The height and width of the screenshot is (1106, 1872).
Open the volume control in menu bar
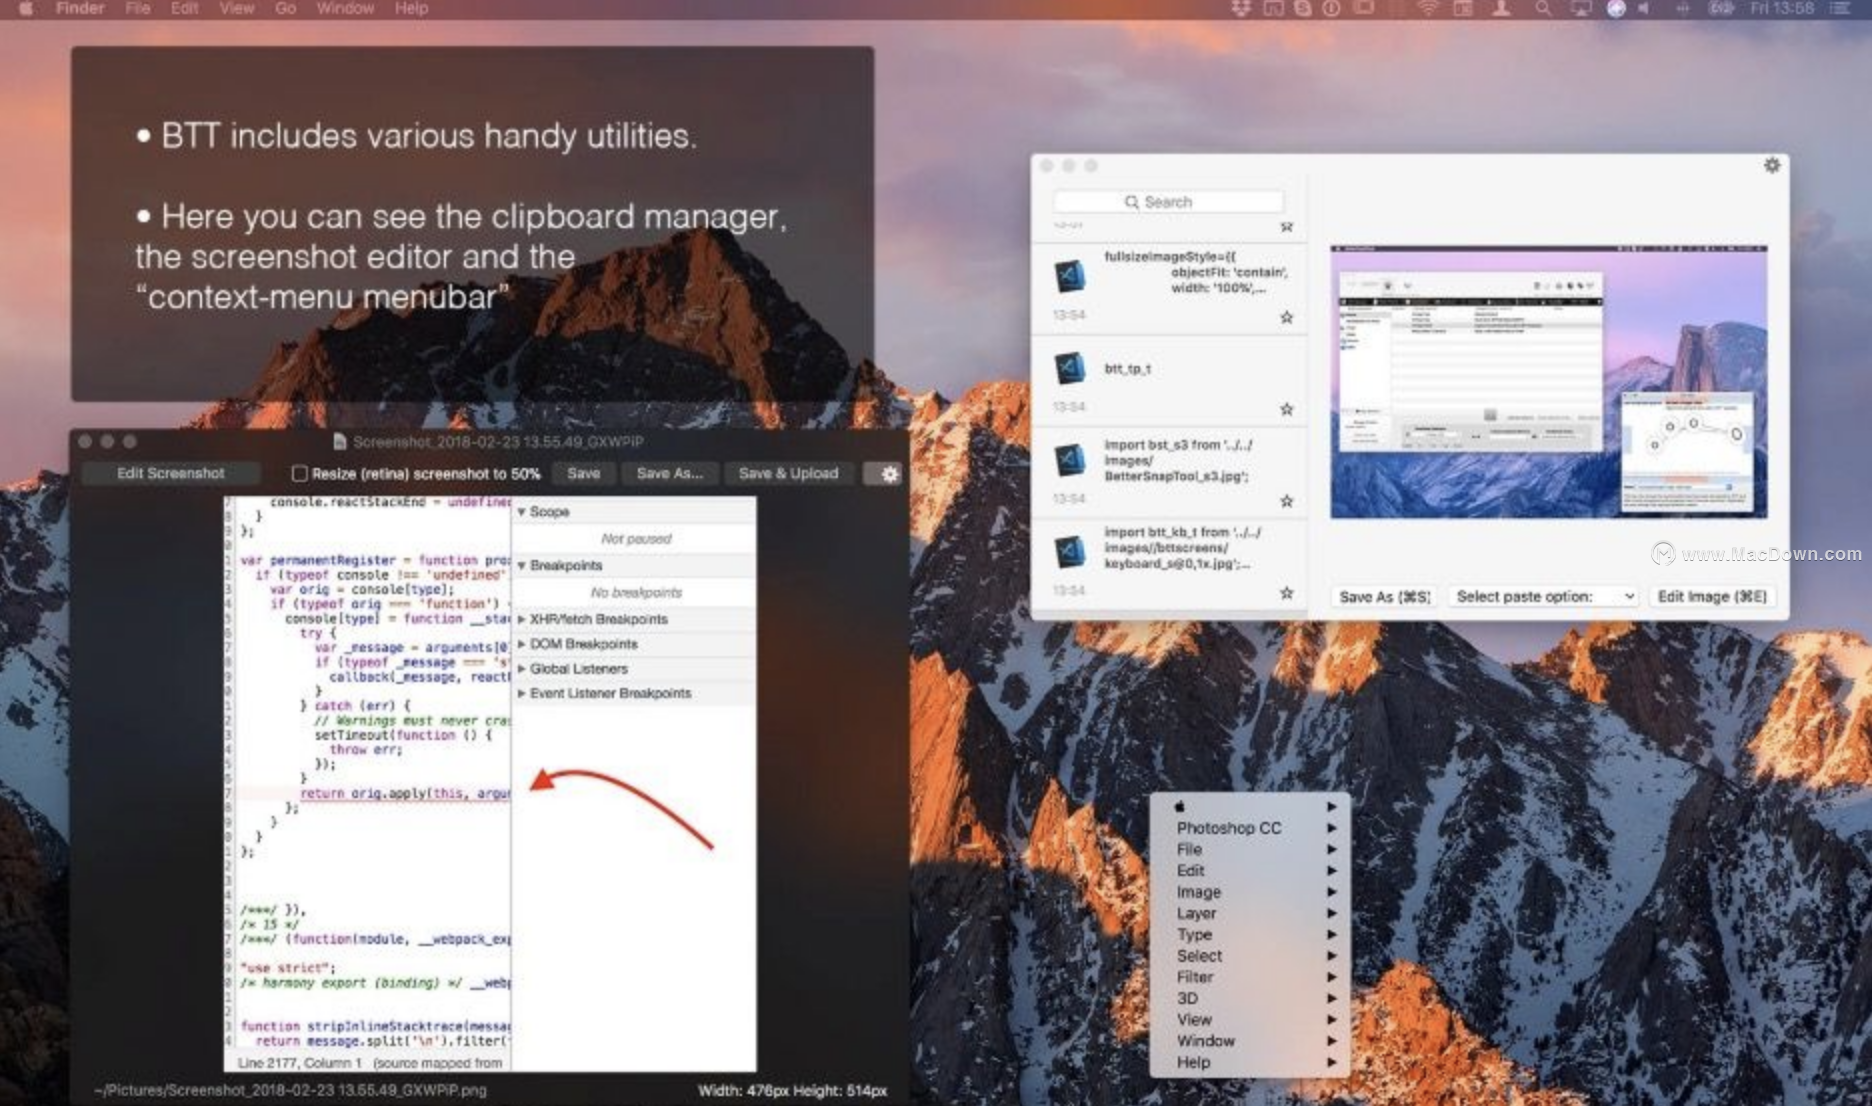1644,8
